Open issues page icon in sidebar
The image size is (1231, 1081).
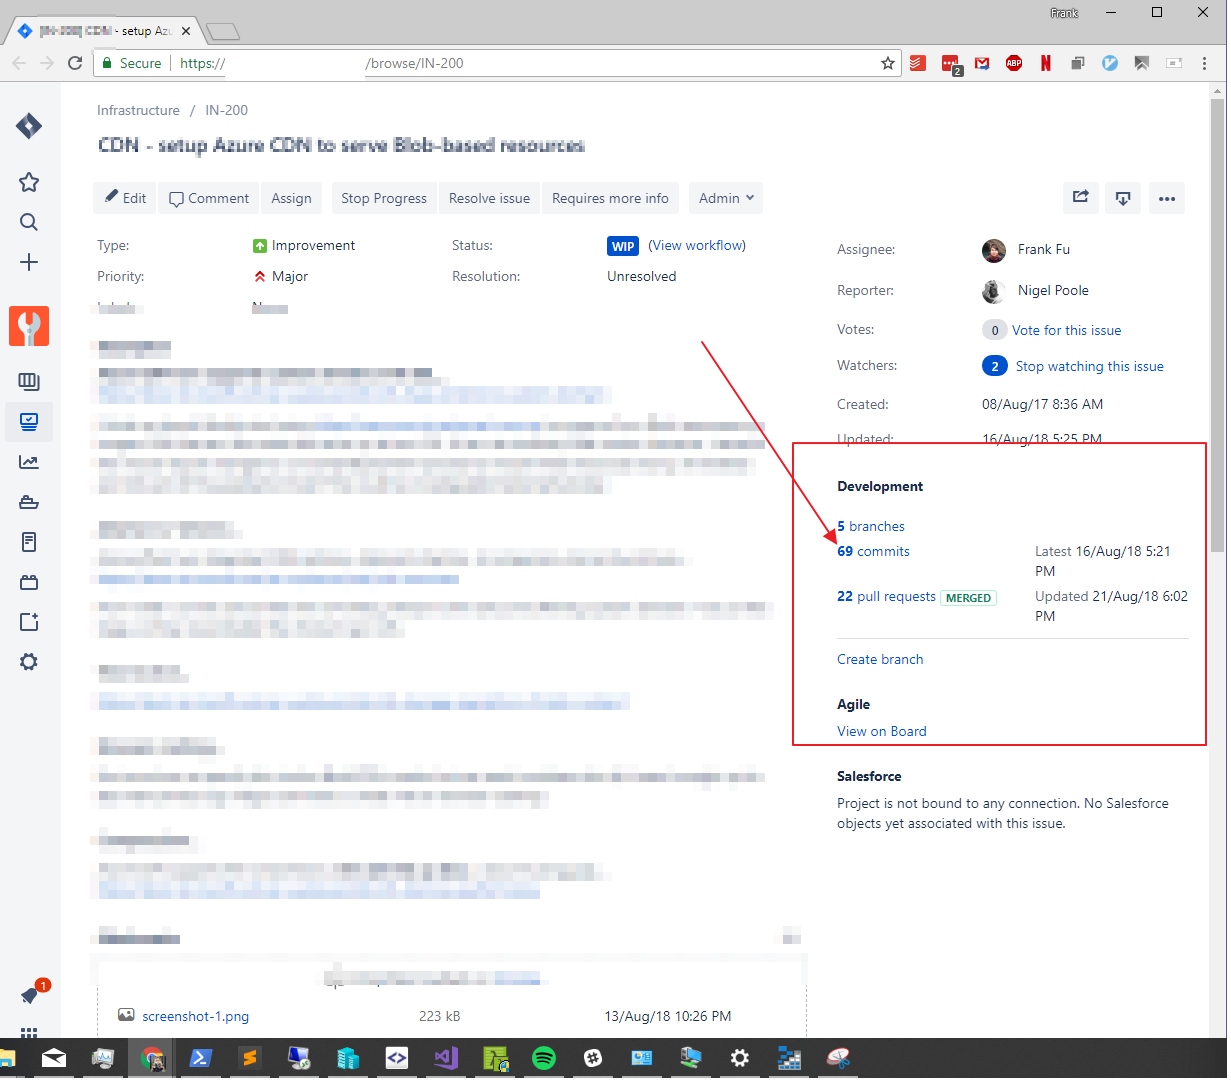click(x=29, y=542)
